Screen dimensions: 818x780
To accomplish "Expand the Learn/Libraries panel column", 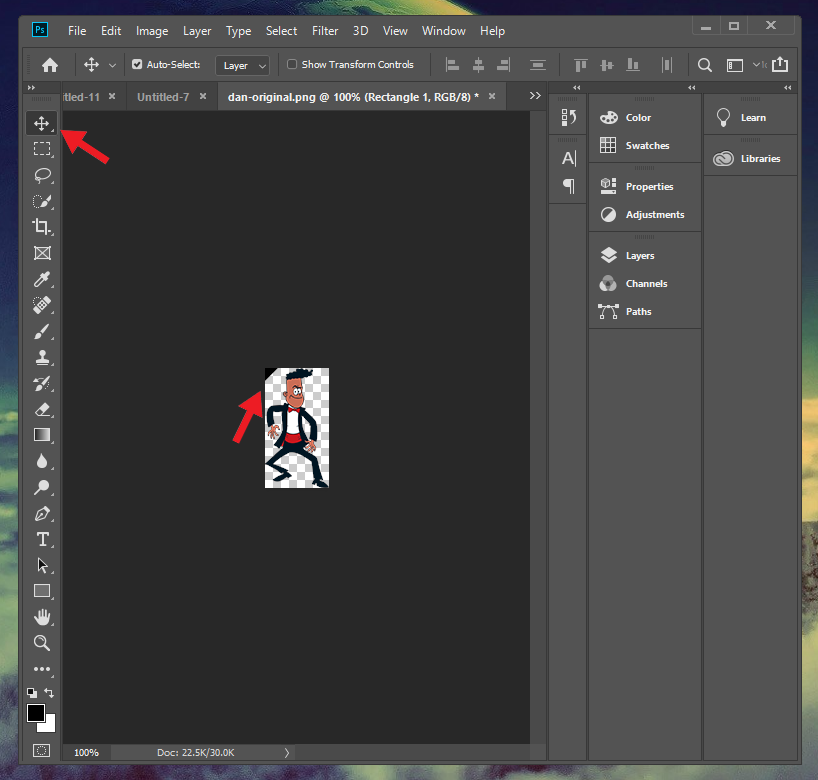I will coord(788,88).
